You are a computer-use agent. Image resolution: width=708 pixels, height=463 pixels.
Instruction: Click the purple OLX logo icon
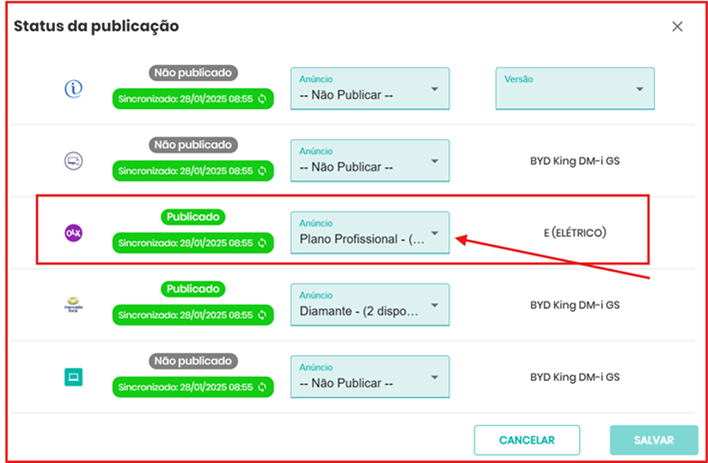[73, 233]
